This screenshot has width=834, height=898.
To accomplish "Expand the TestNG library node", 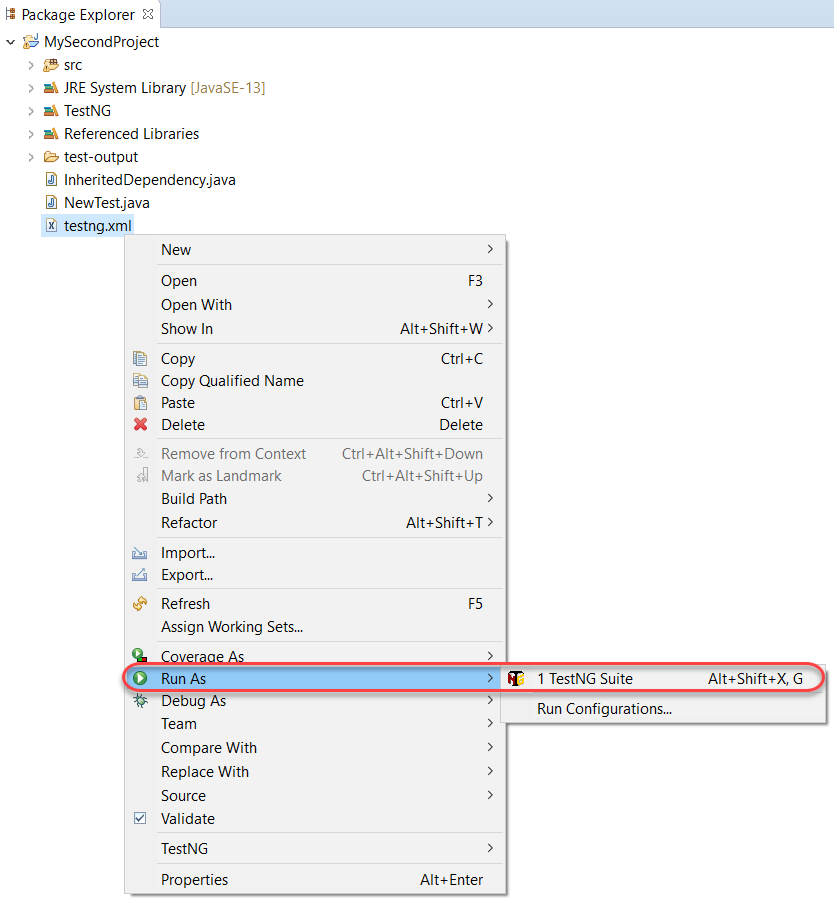I will [x=31, y=111].
